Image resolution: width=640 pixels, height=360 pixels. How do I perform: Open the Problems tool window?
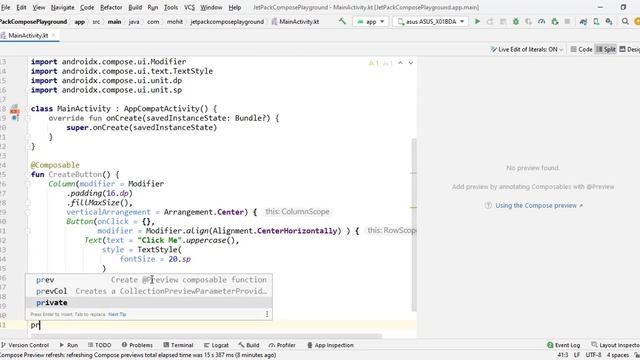[x=137, y=345]
